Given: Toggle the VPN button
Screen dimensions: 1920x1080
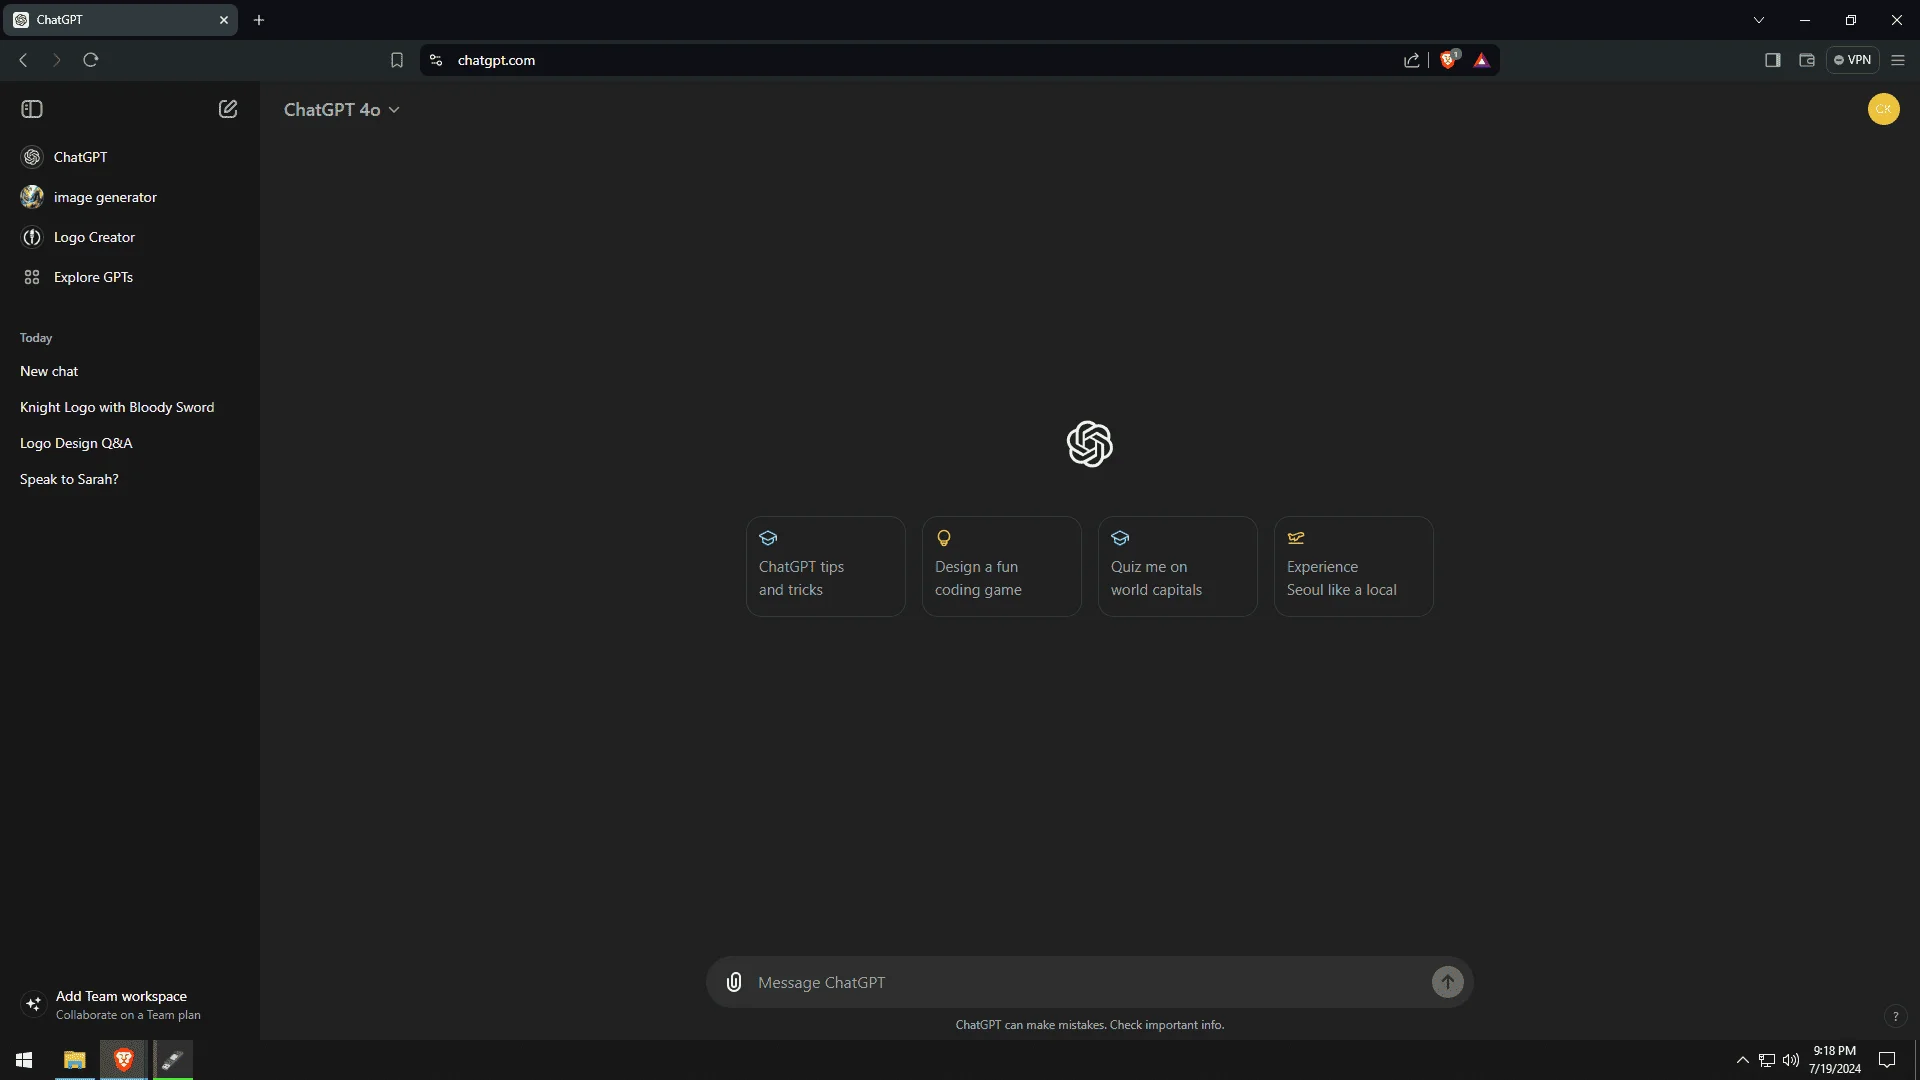Looking at the screenshot, I should coord(1853,60).
